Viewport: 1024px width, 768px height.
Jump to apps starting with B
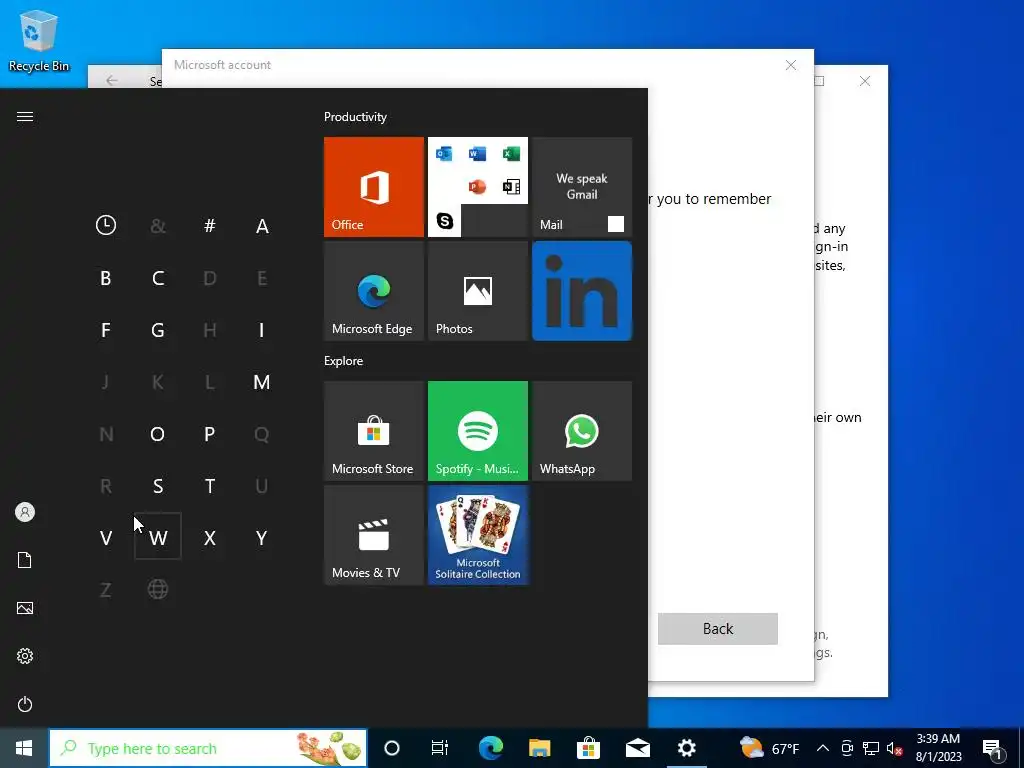pyautogui.click(x=106, y=278)
